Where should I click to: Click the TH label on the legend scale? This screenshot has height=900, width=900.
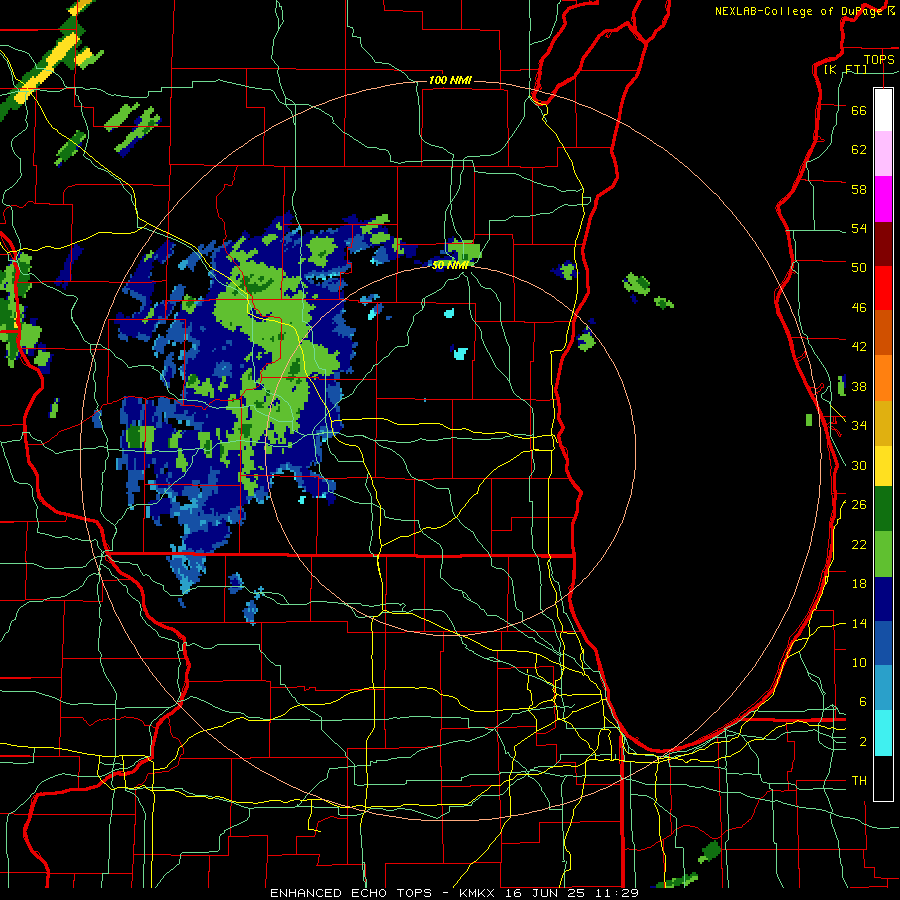tap(859, 781)
